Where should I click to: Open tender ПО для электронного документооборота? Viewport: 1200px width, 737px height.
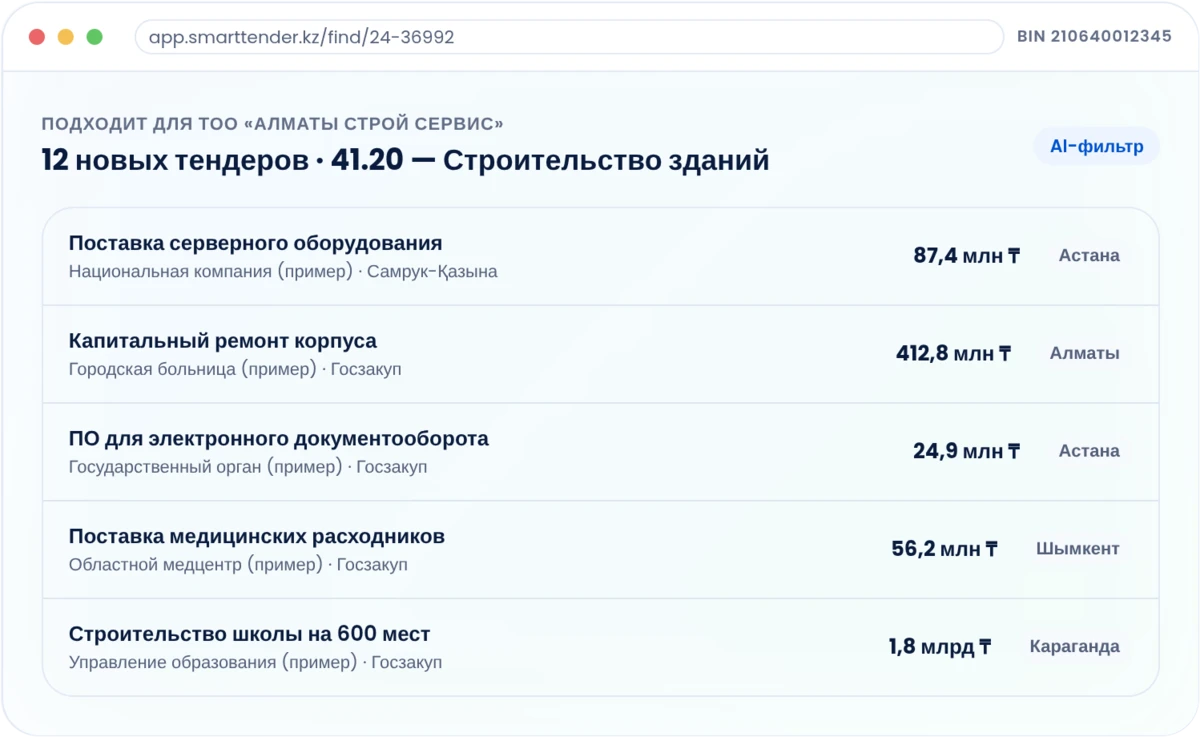(600, 452)
